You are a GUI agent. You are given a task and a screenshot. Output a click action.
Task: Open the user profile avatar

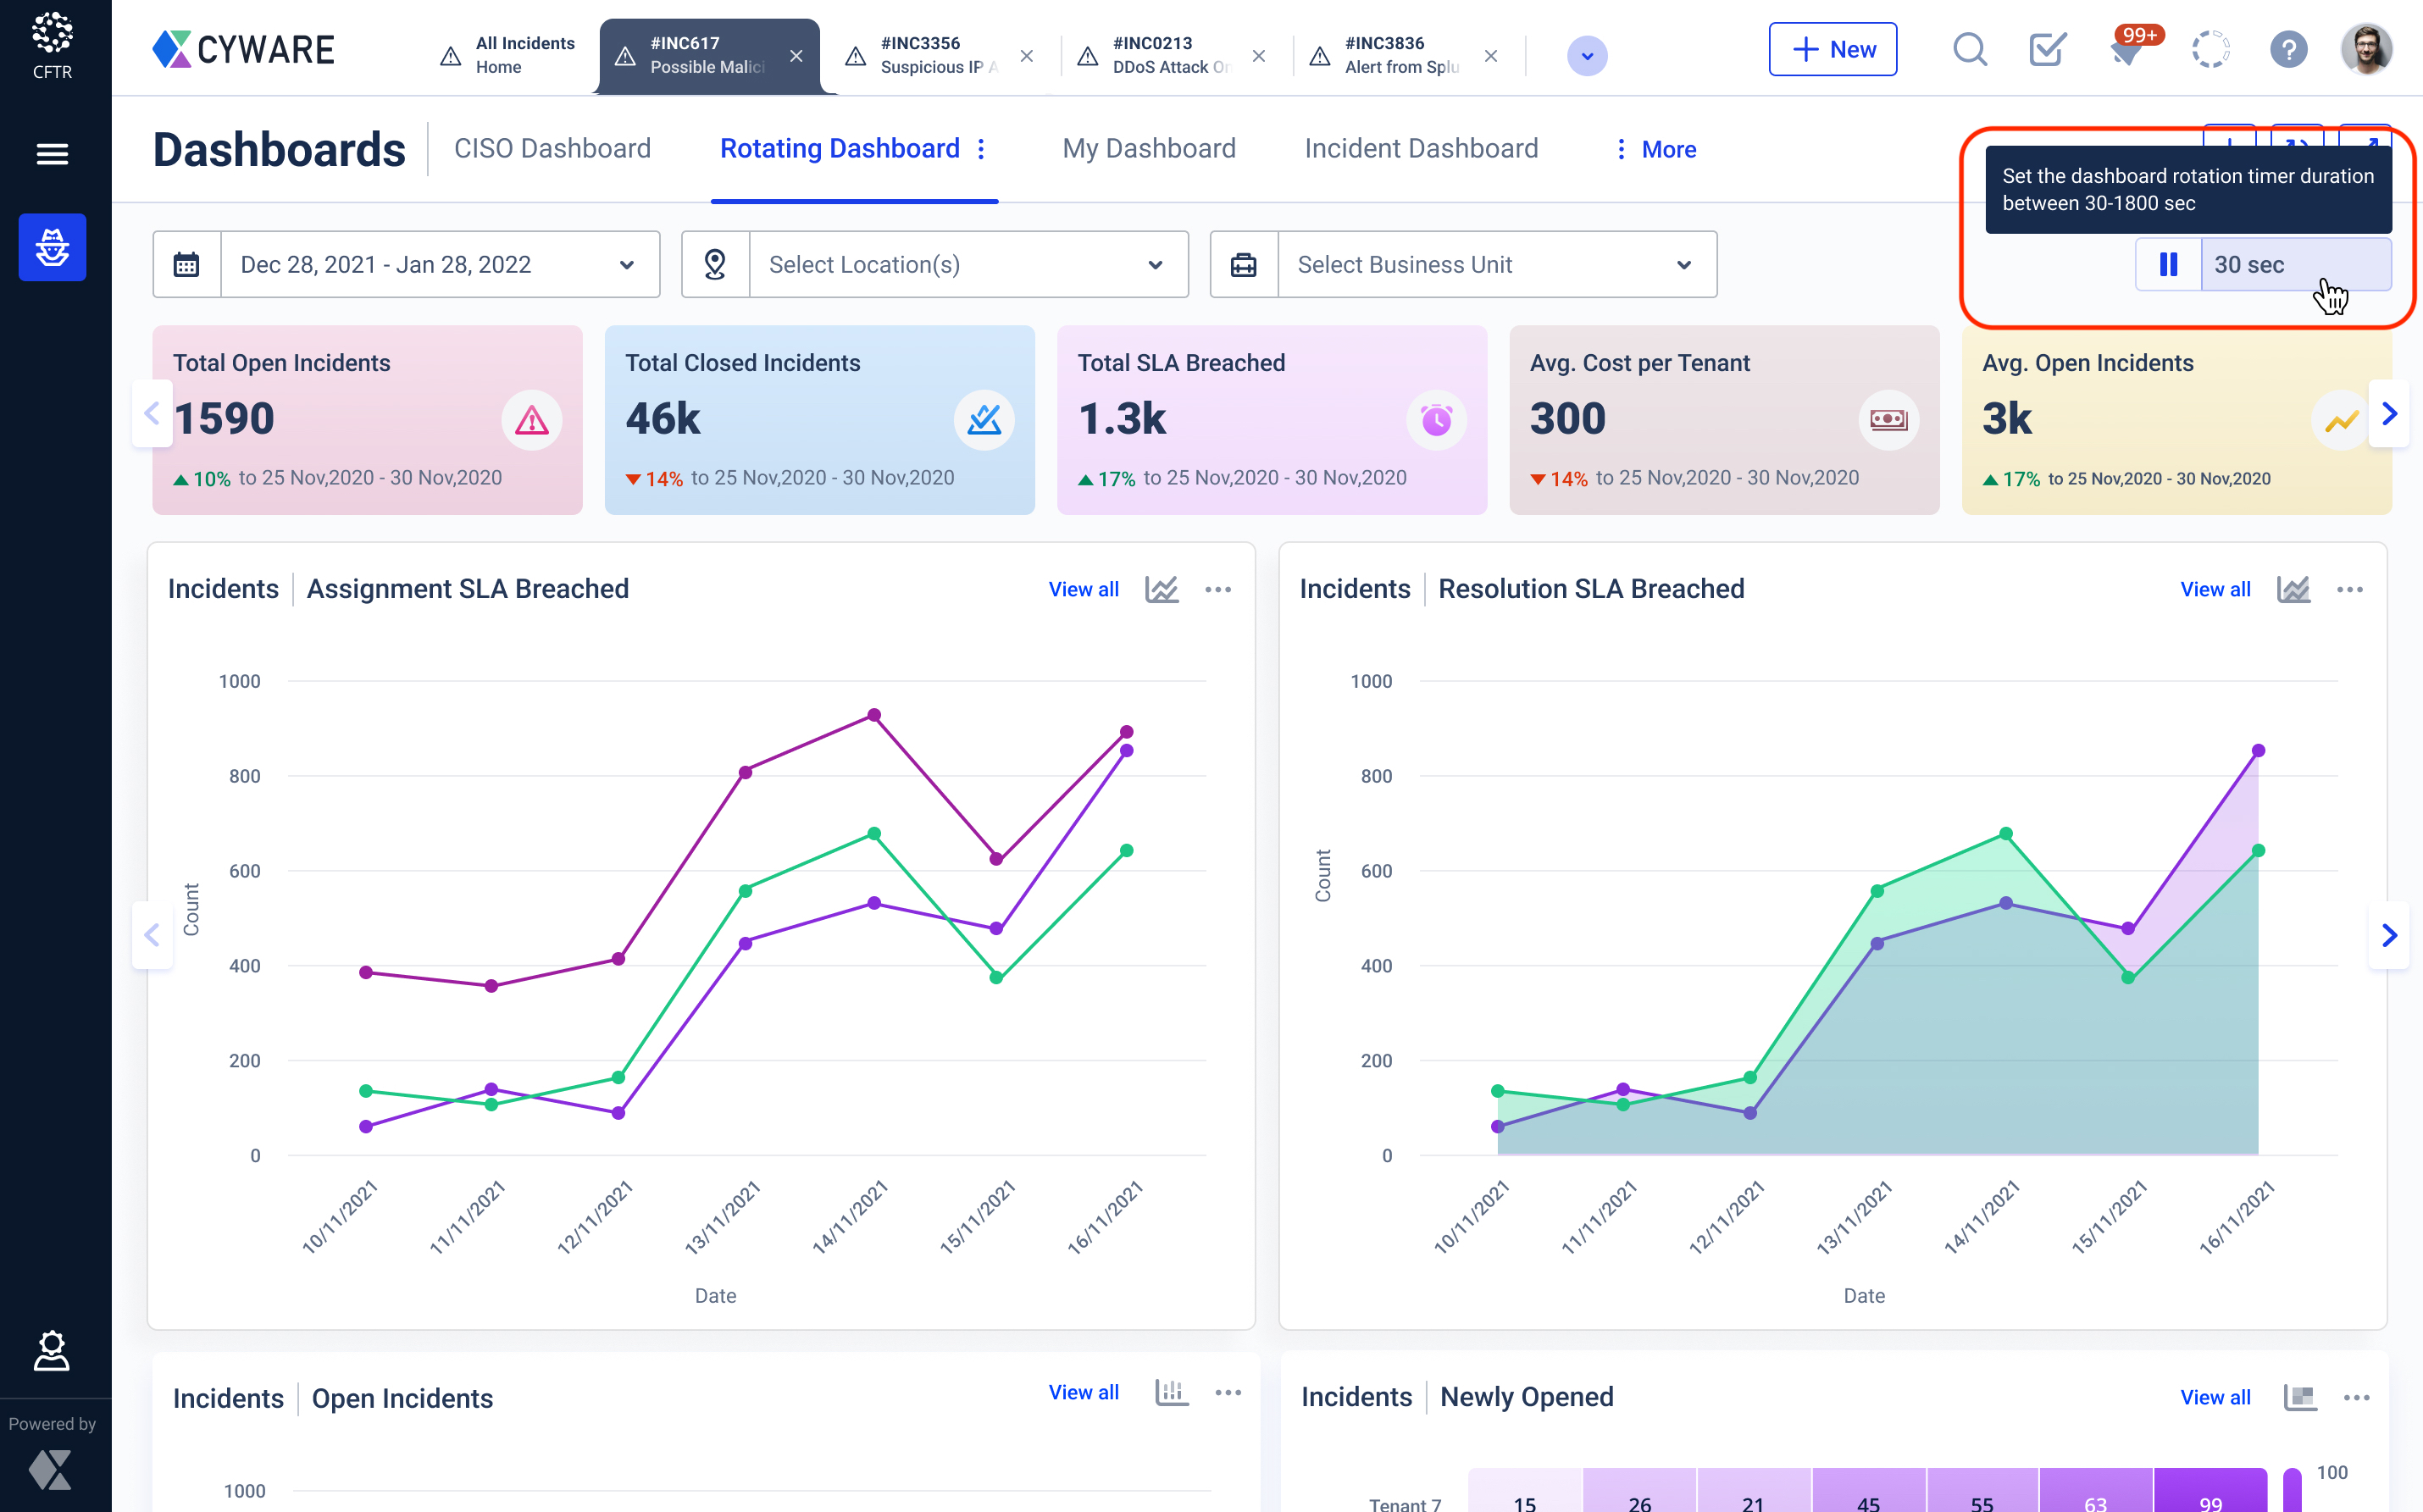point(2366,49)
